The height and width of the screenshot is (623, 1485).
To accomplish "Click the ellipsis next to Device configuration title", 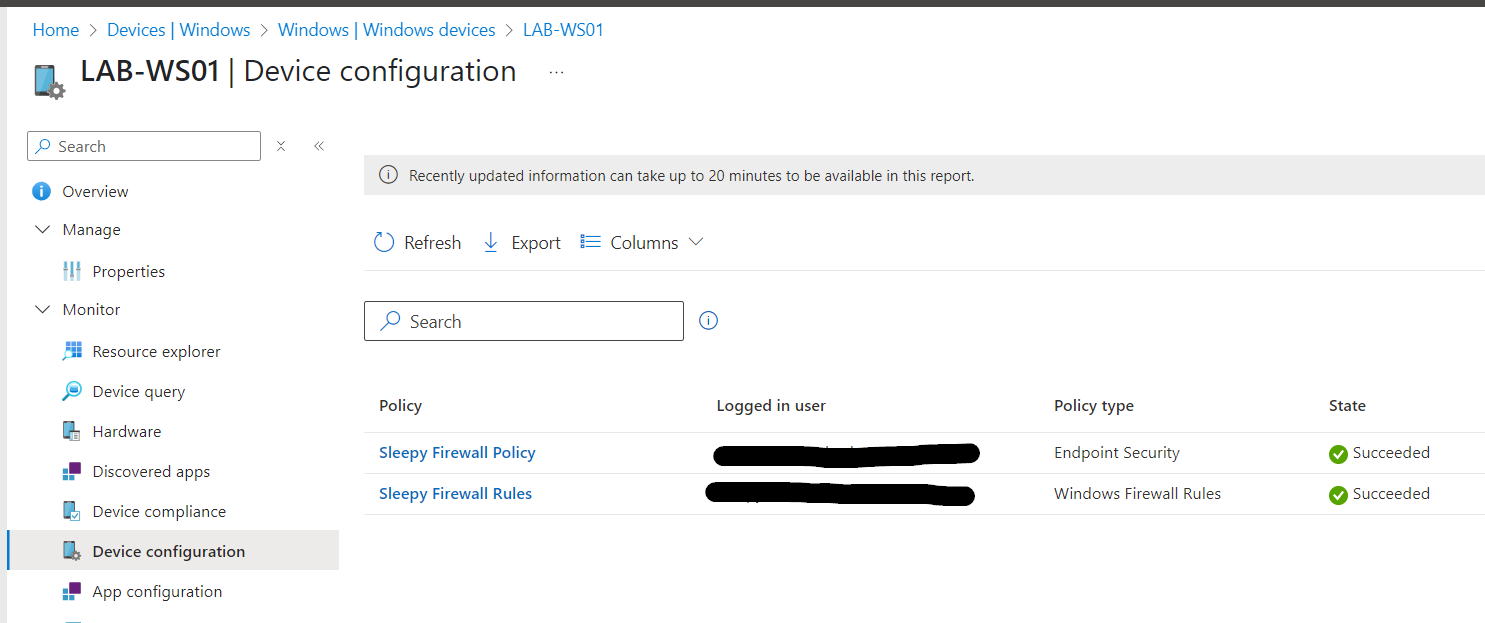I will (556, 73).
